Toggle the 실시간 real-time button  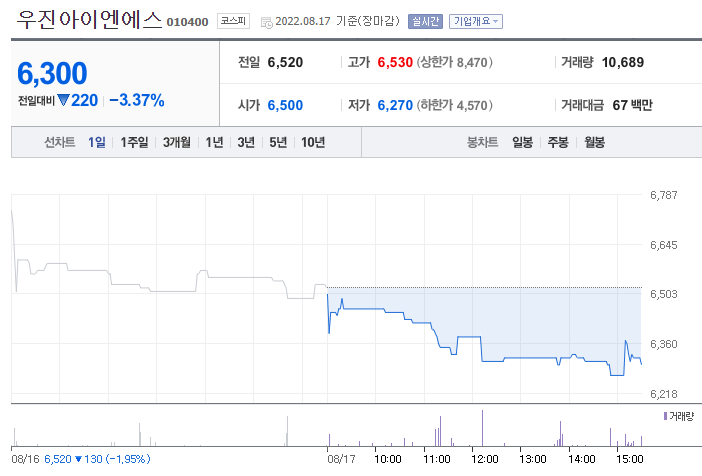tap(425, 21)
